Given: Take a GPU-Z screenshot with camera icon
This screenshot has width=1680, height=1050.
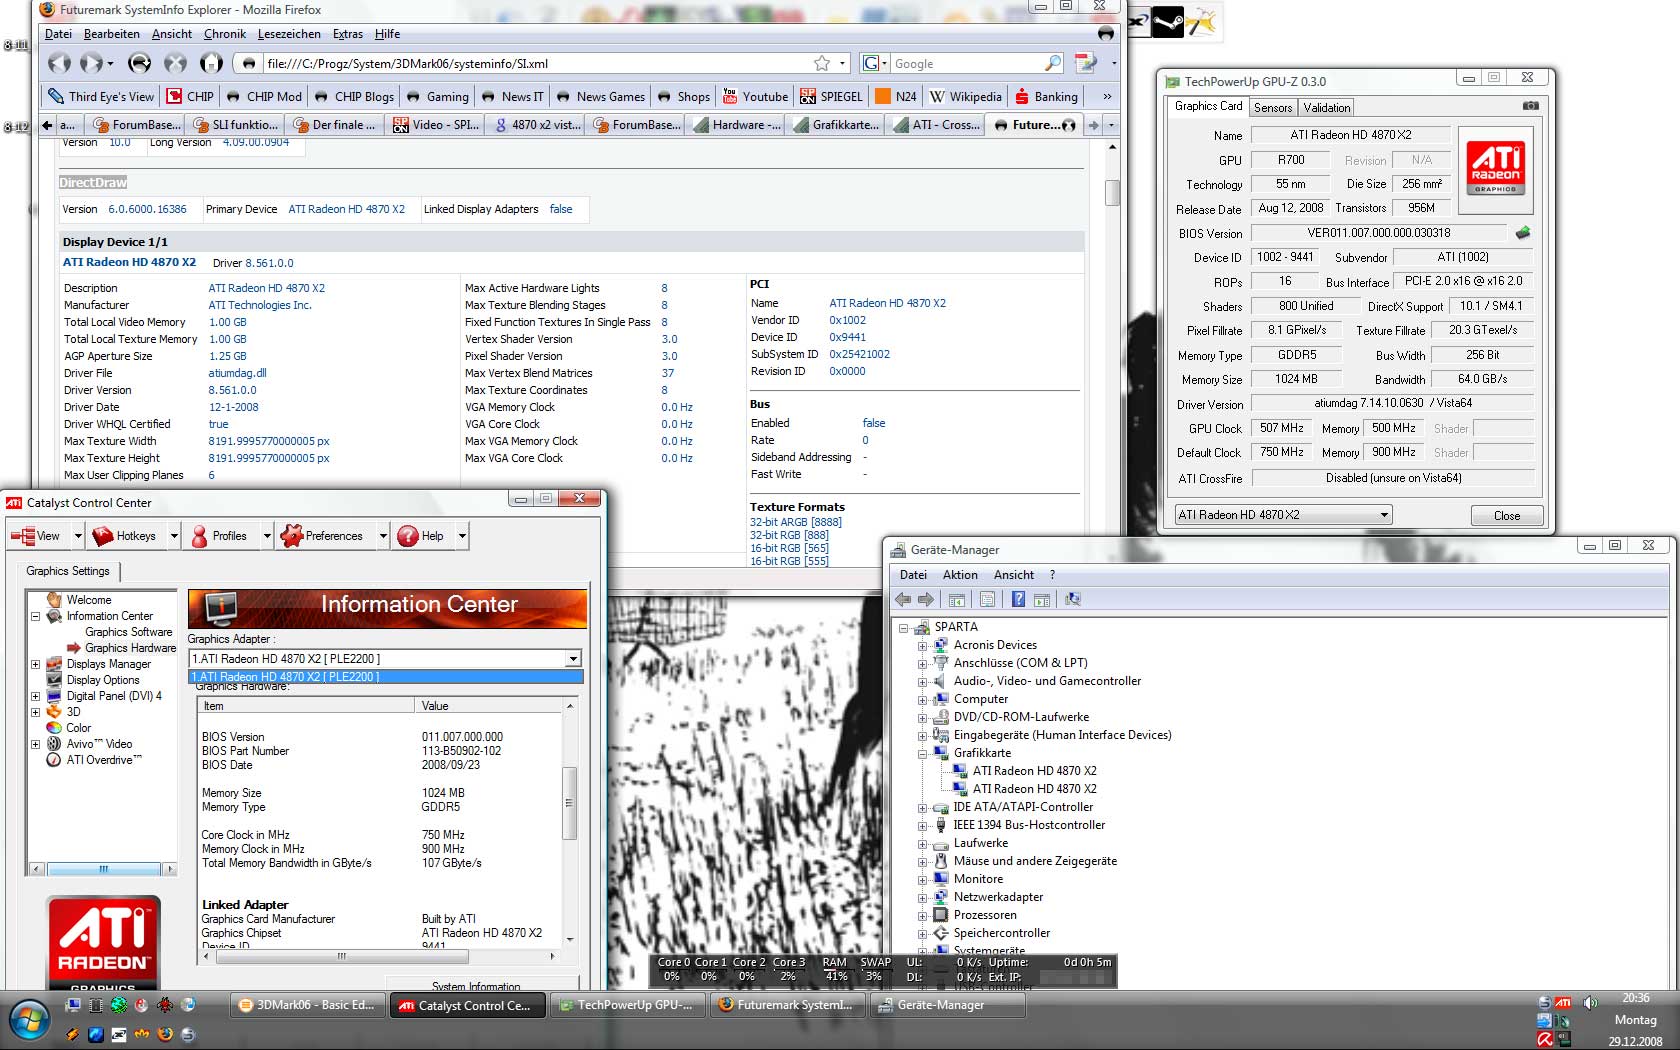Looking at the screenshot, I should [x=1531, y=105].
